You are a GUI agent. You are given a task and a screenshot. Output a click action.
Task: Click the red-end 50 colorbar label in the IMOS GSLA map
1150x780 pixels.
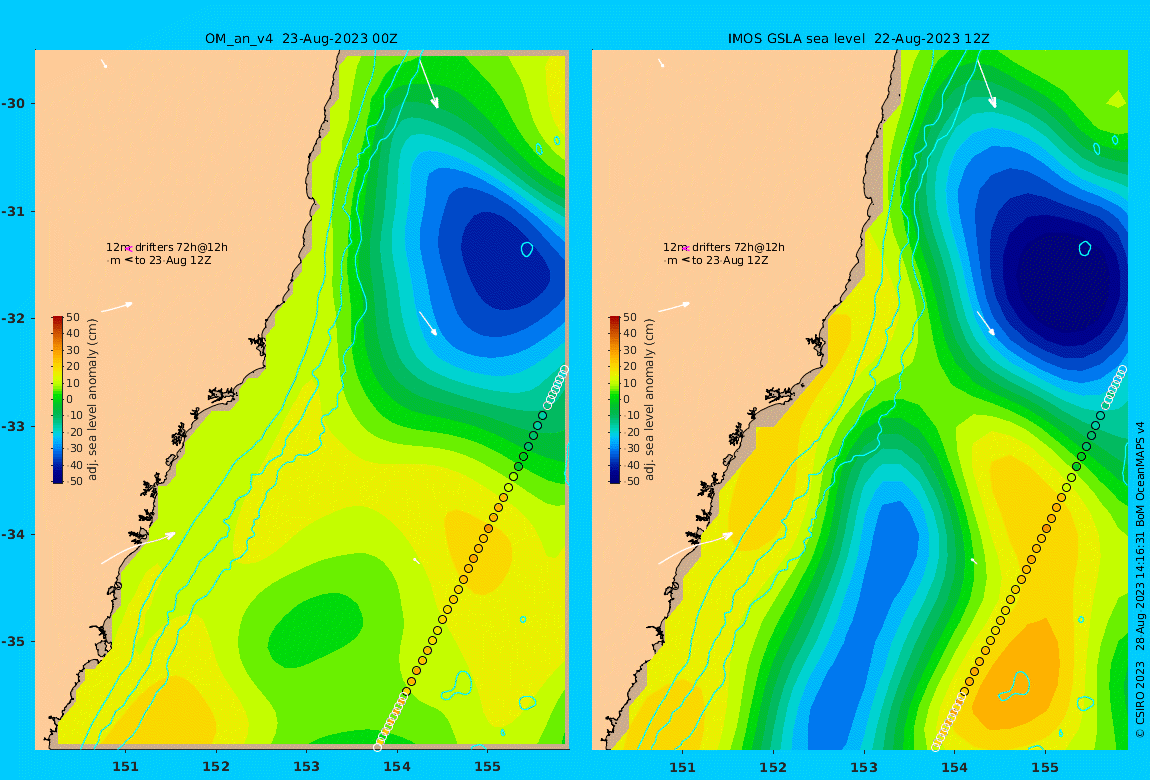(630, 317)
